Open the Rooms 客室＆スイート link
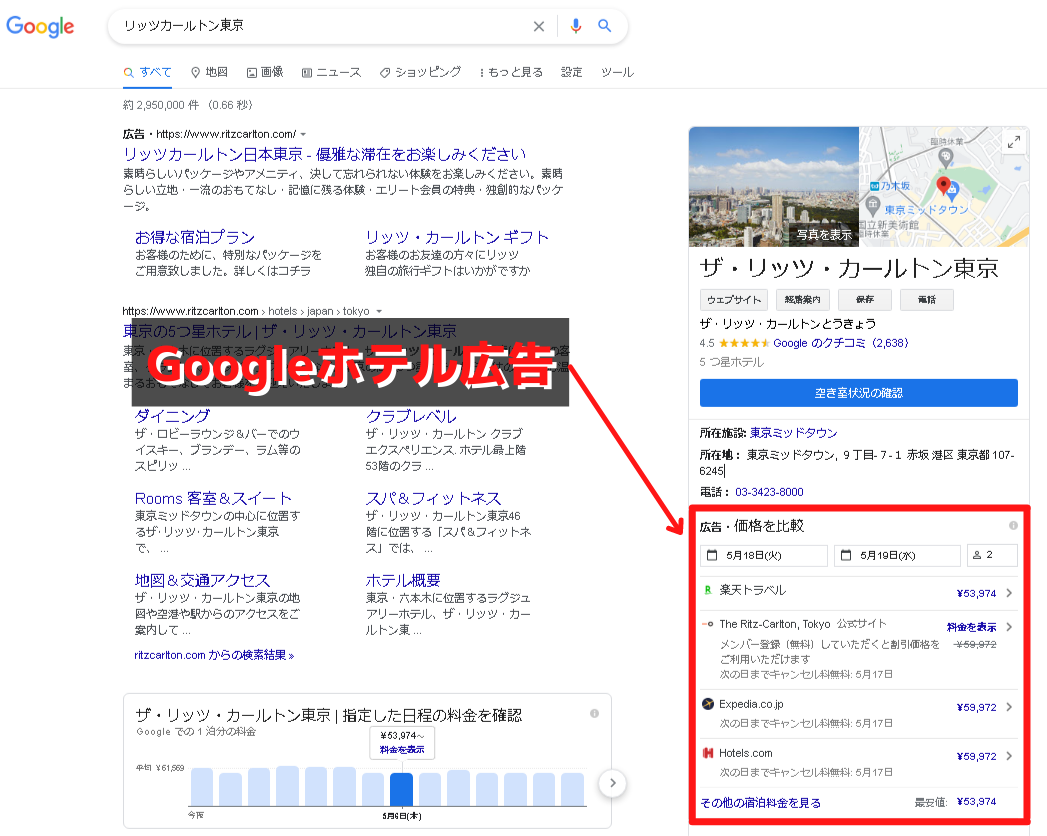The height and width of the screenshot is (836, 1047). (x=213, y=498)
